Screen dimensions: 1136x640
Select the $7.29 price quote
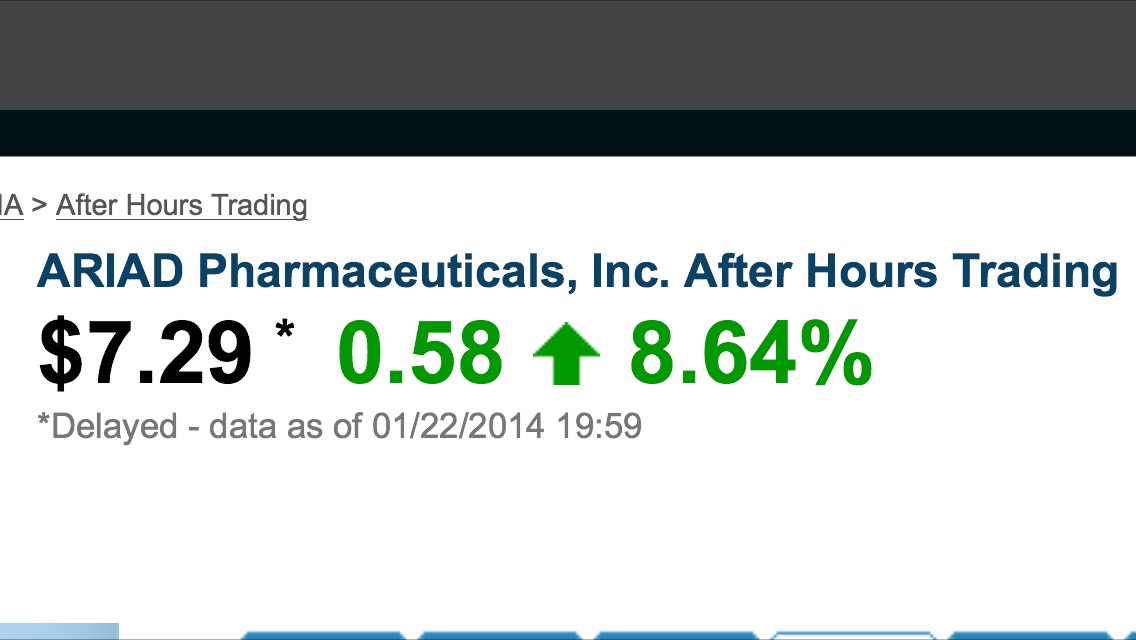click(145, 354)
